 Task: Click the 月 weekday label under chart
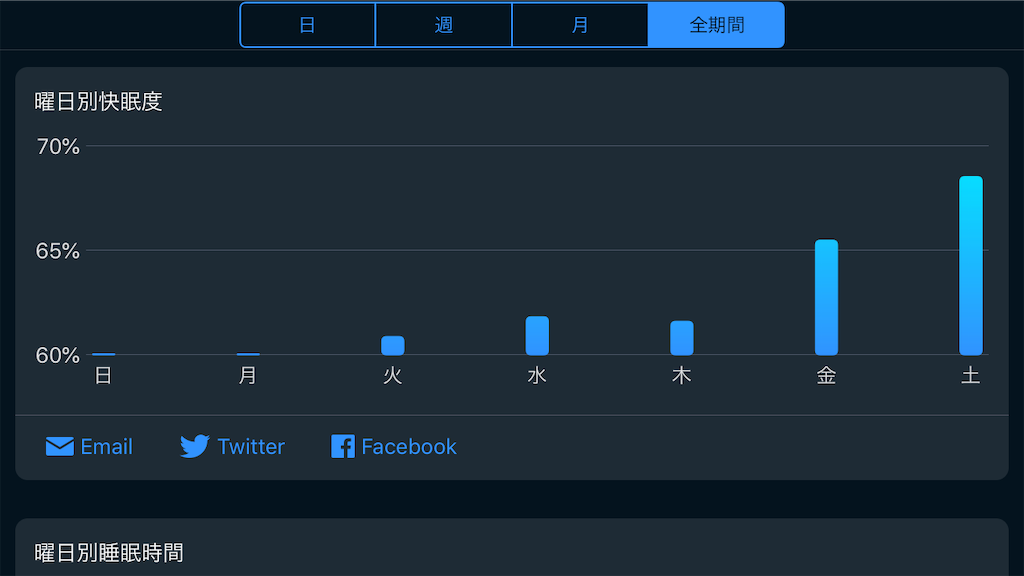tap(248, 376)
